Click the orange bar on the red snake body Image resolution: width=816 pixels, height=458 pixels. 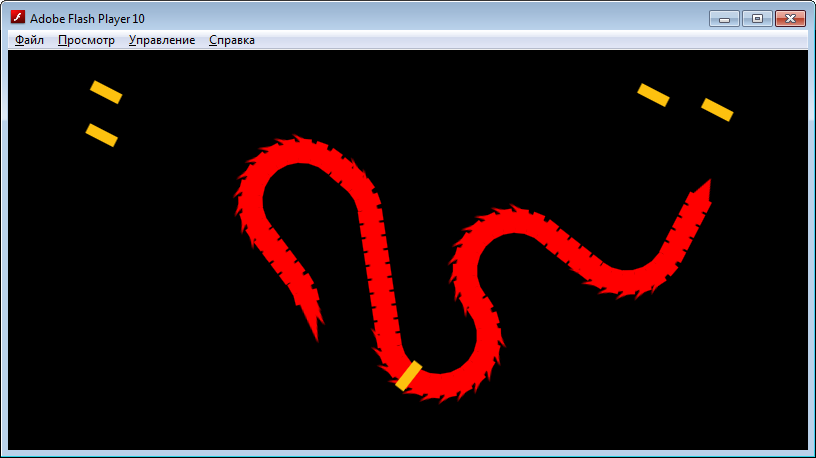pyautogui.click(x=409, y=376)
